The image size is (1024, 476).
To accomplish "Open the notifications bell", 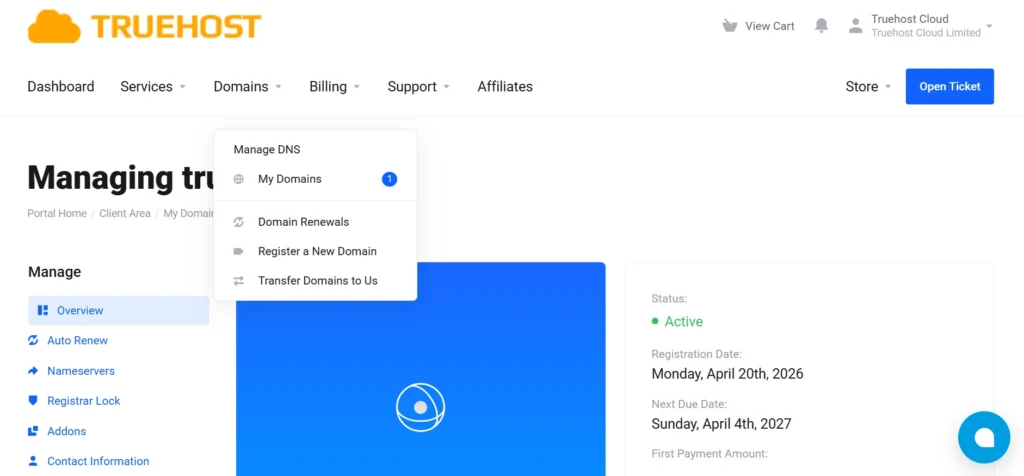I will [822, 26].
